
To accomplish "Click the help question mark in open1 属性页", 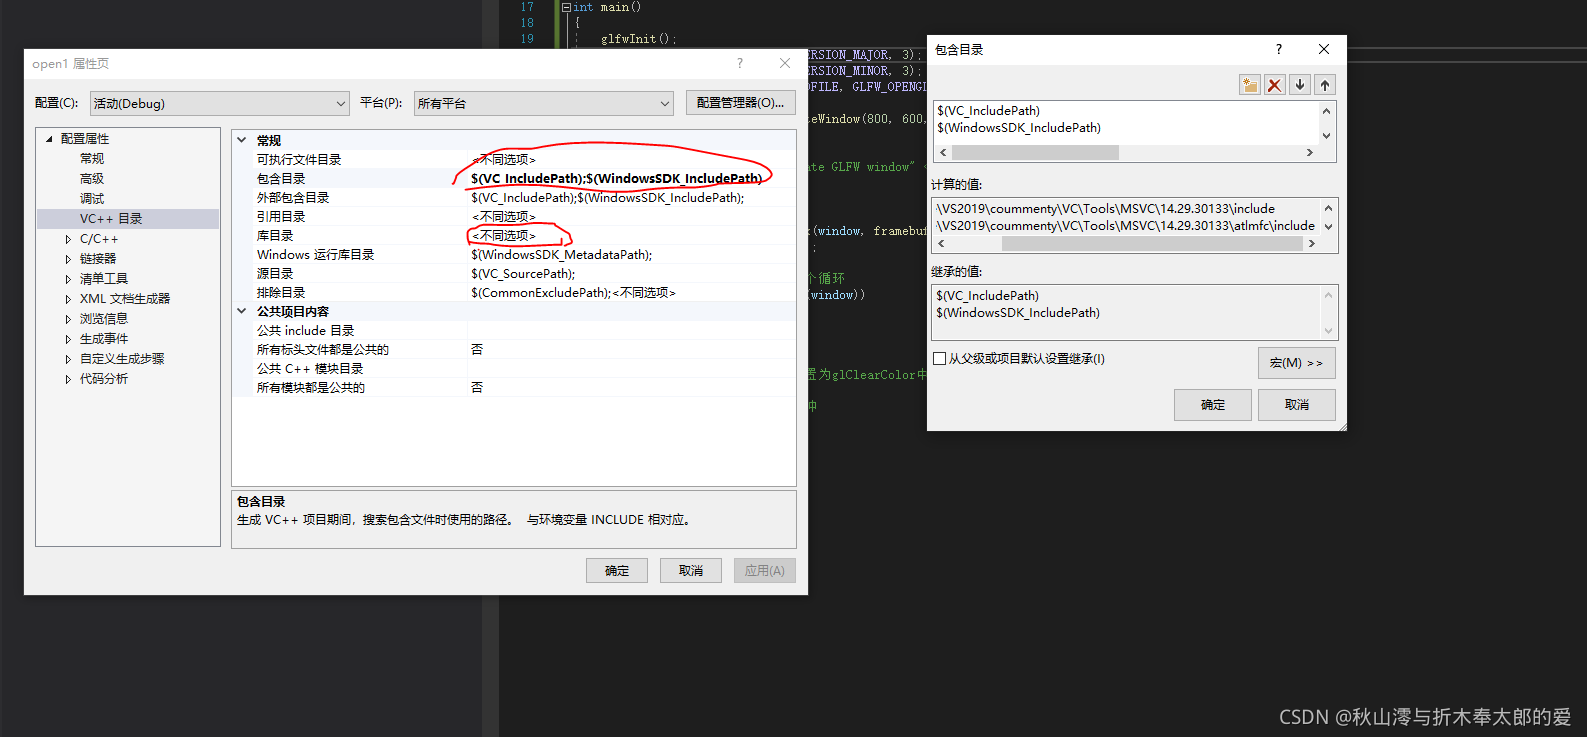I will click(x=740, y=63).
